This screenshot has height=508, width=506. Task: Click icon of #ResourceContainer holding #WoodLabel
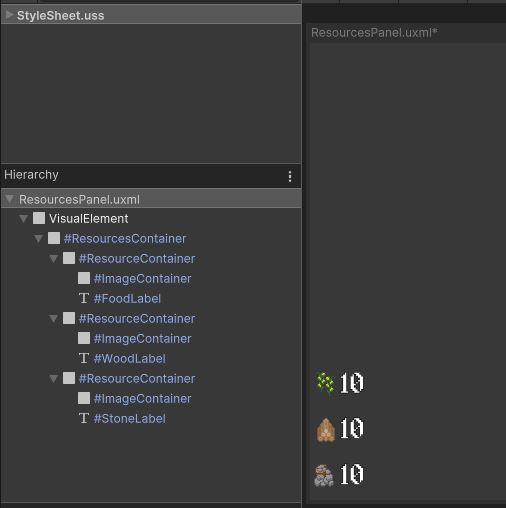pyautogui.click(x=69, y=318)
